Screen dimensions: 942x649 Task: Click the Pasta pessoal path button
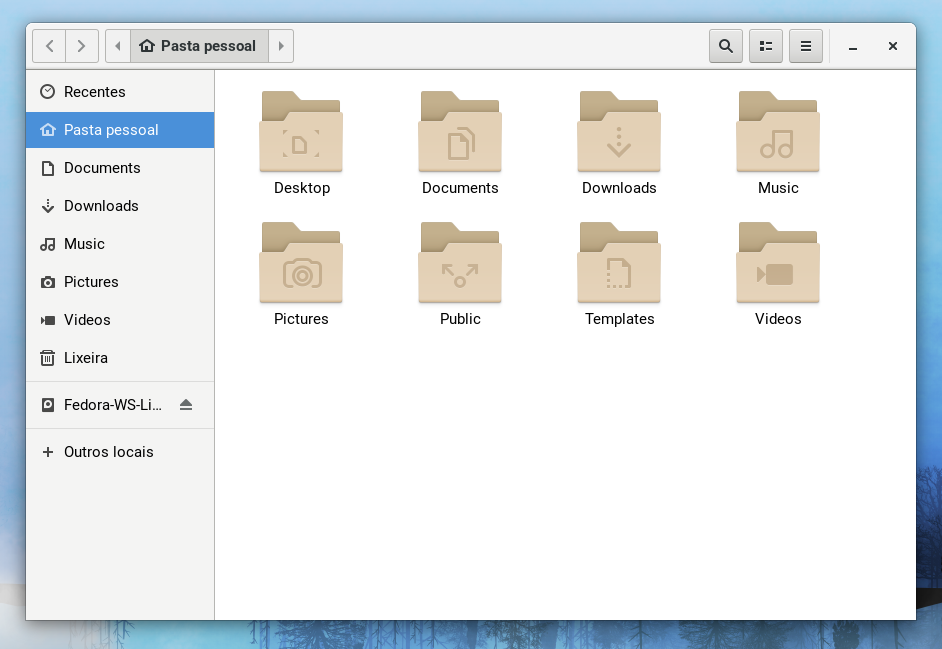click(199, 46)
